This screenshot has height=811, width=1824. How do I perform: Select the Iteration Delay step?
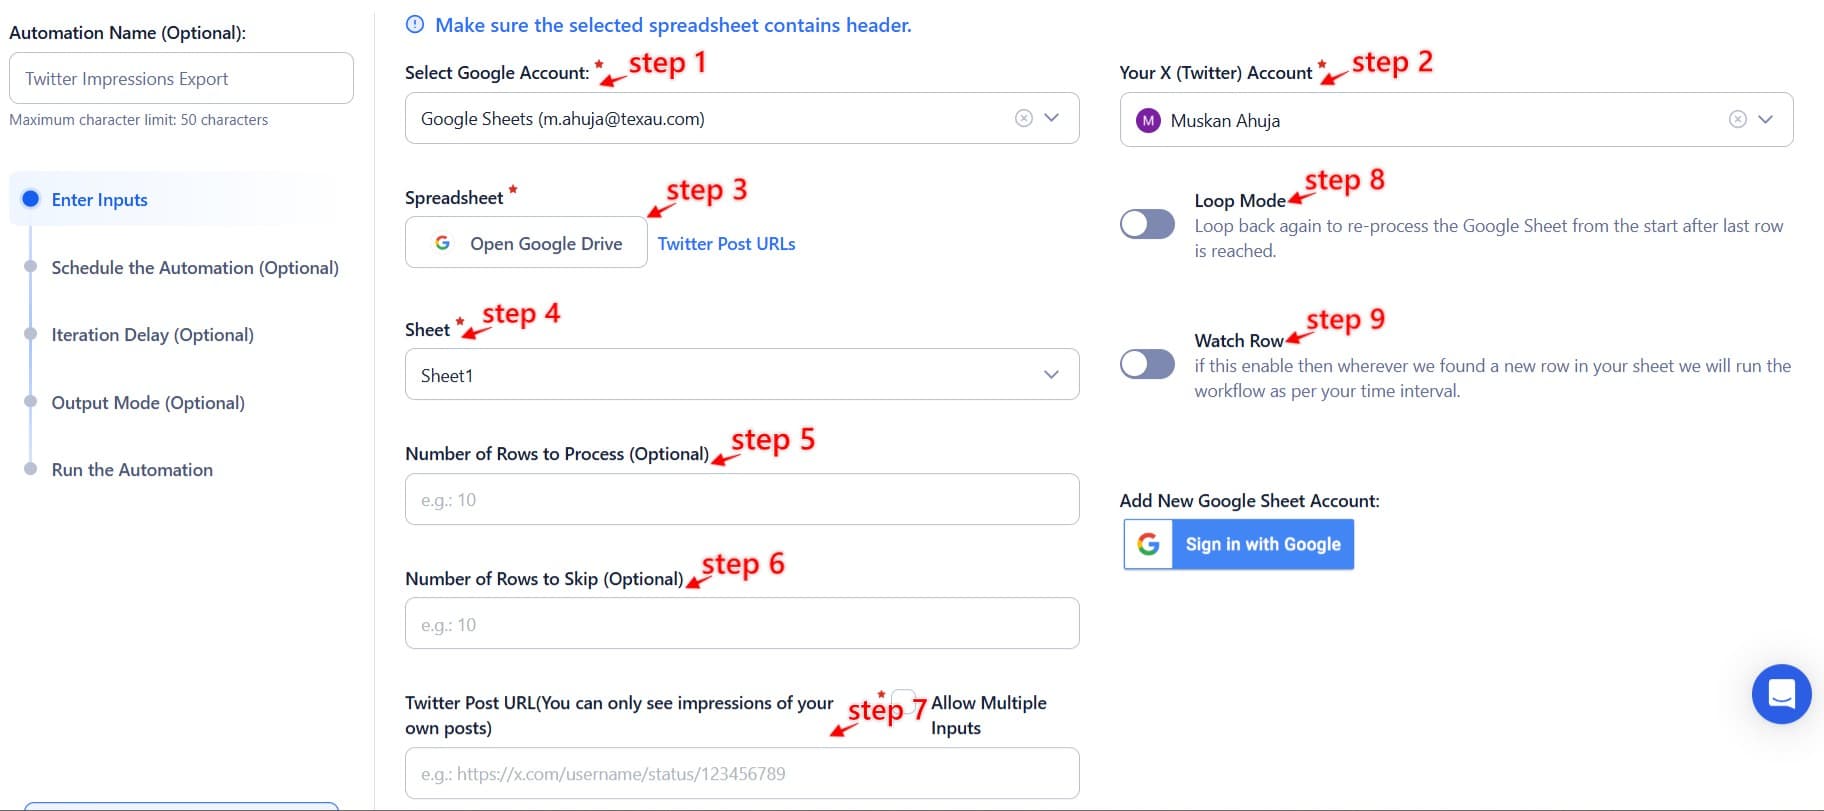(x=152, y=334)
